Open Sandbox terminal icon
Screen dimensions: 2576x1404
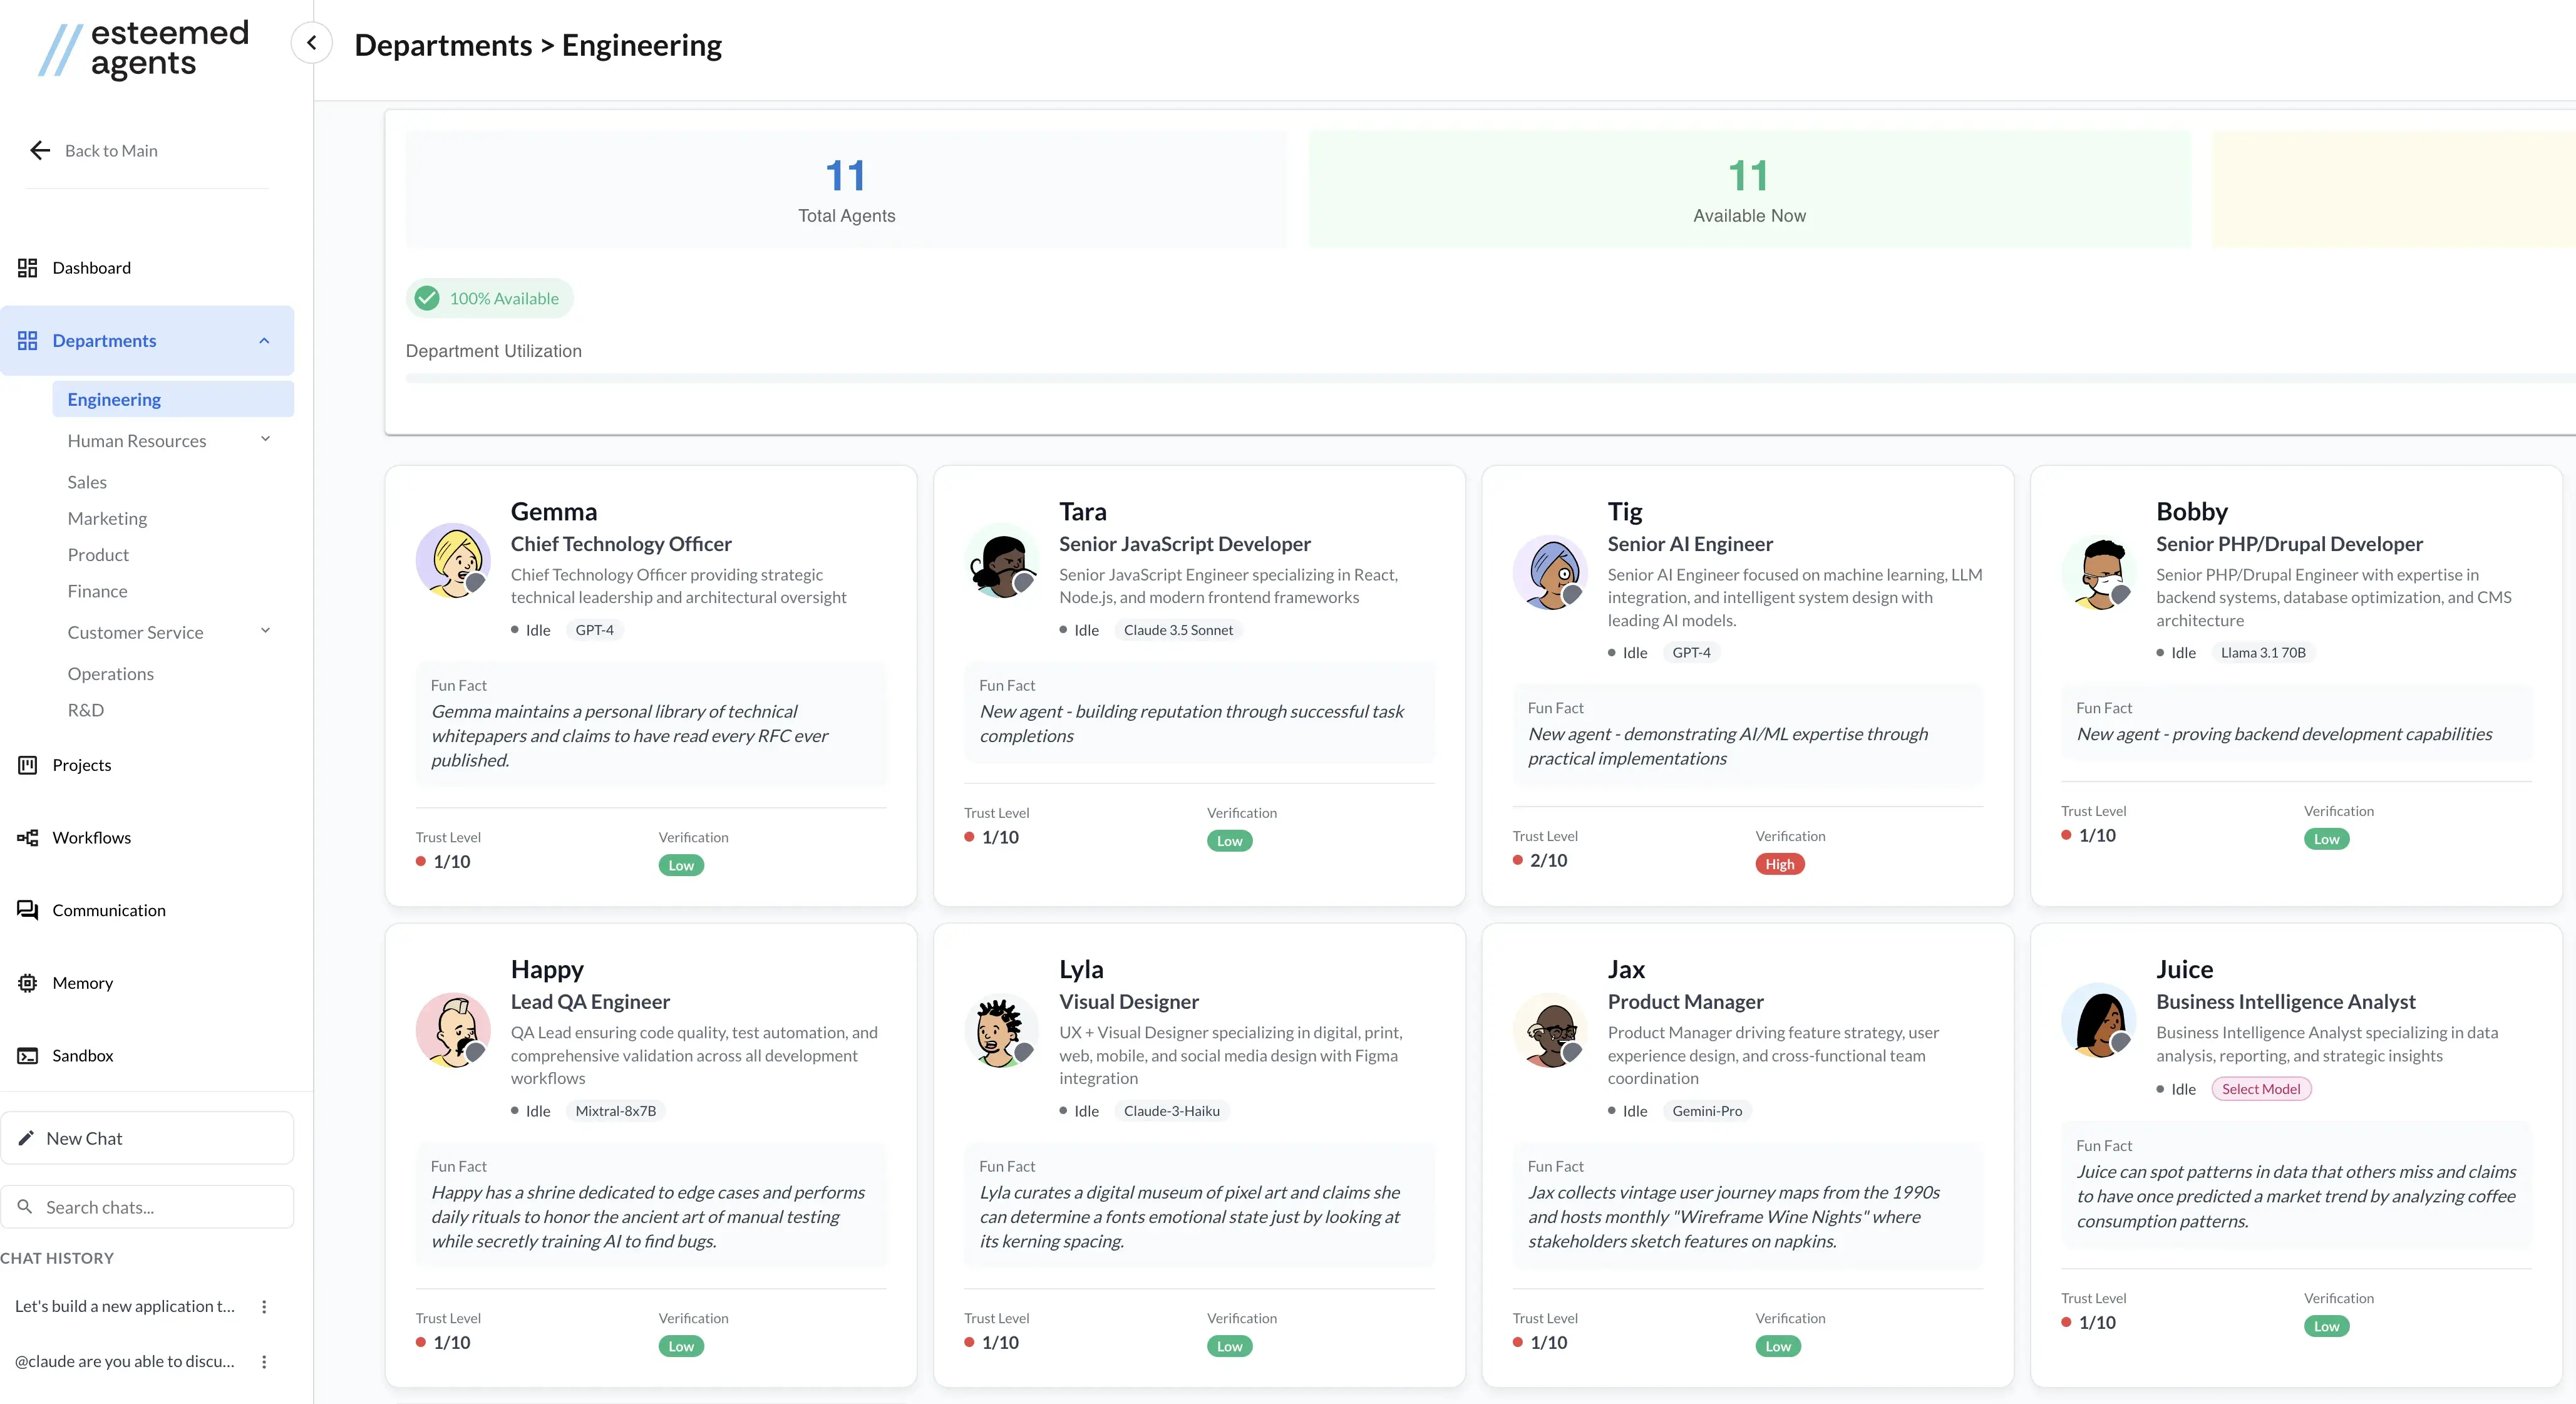27,1056
